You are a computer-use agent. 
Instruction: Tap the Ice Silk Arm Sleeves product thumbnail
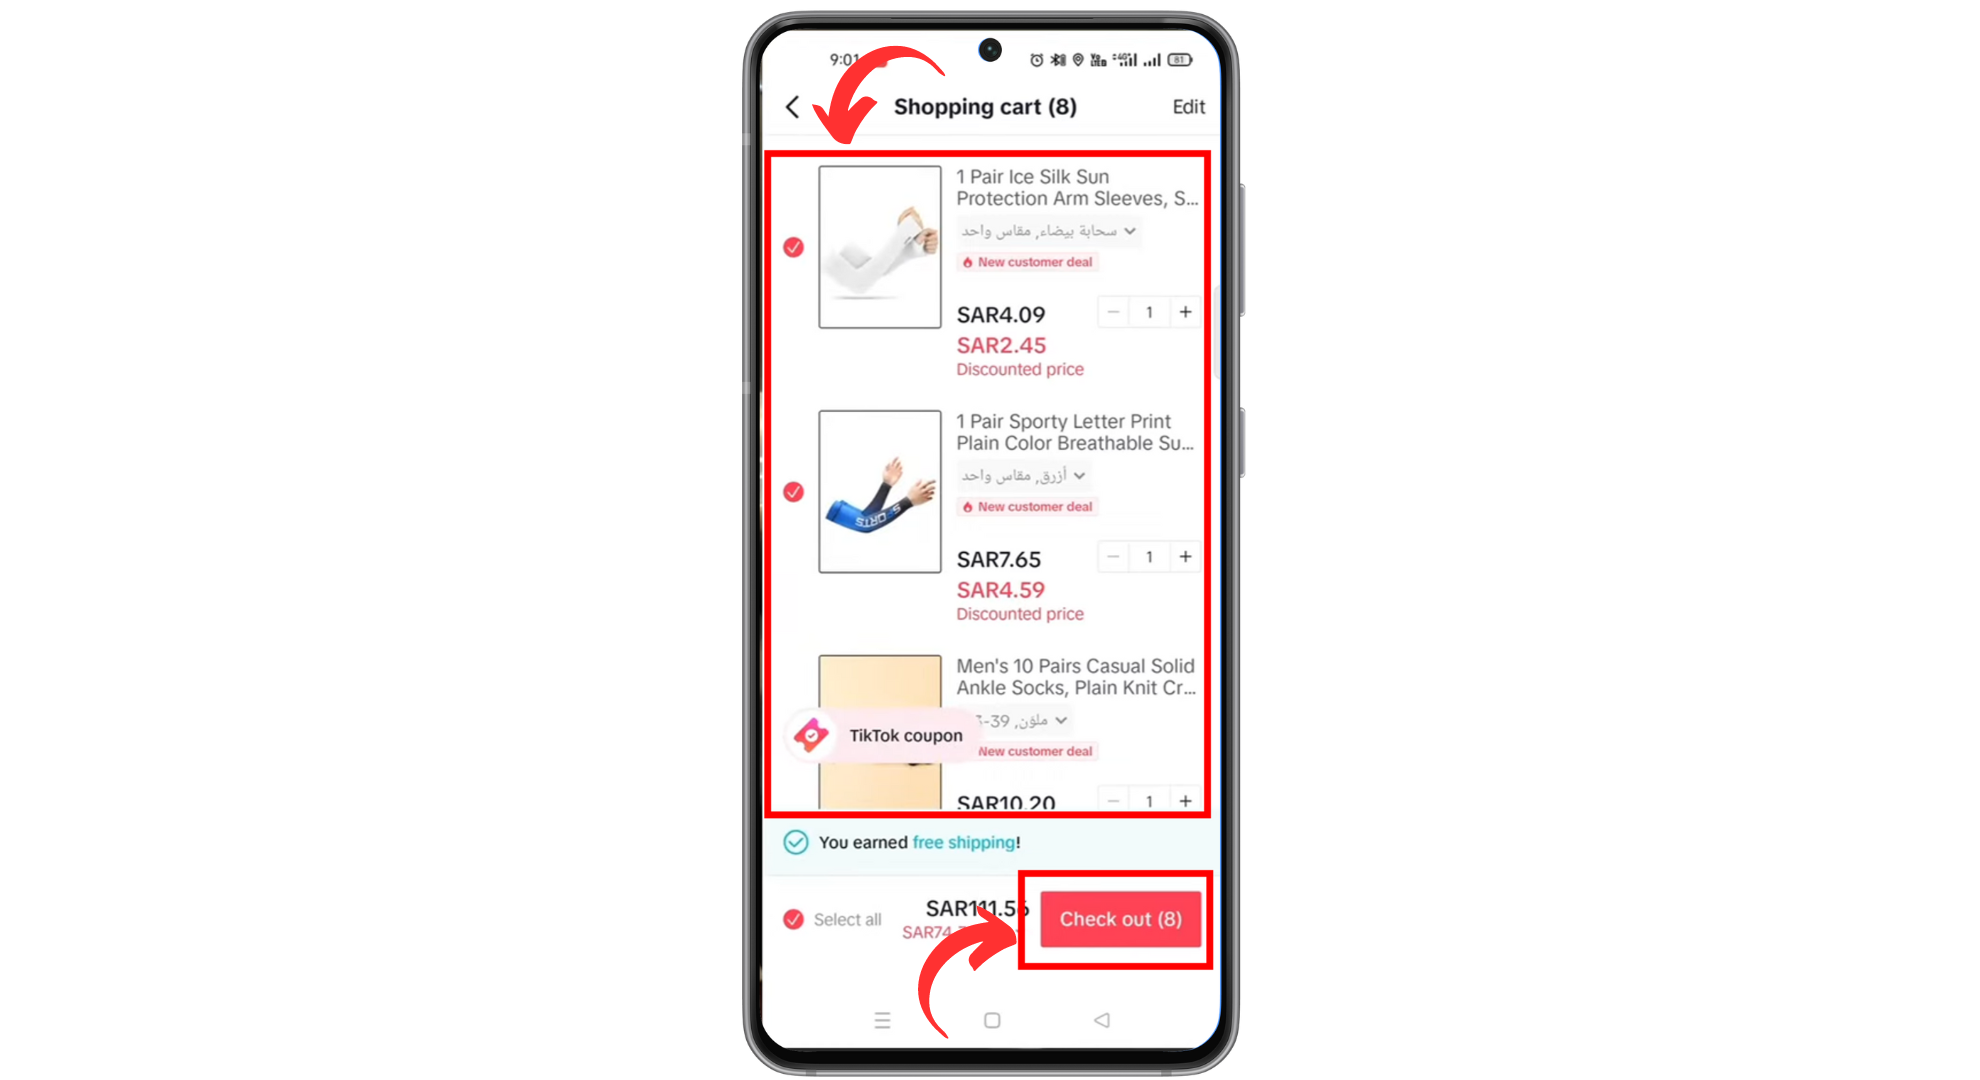tap(879, 247)
